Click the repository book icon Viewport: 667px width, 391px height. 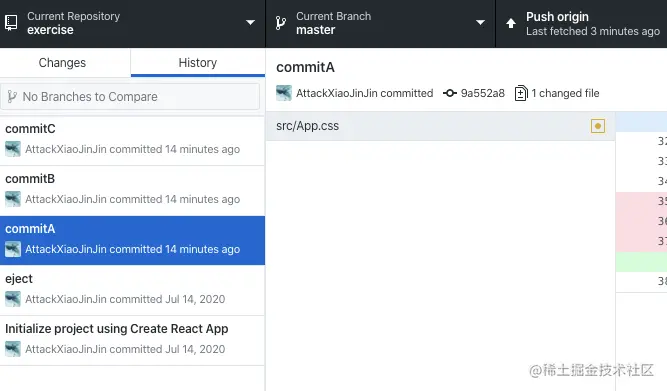pyautogui.click(x=11, y=23)
